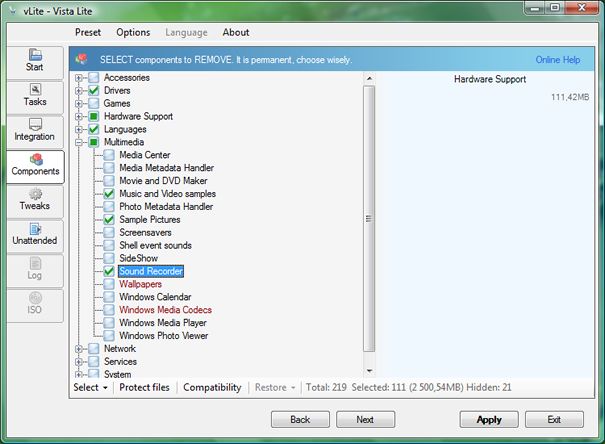Check the Media Center checkbox

click(x=109, y=155)
